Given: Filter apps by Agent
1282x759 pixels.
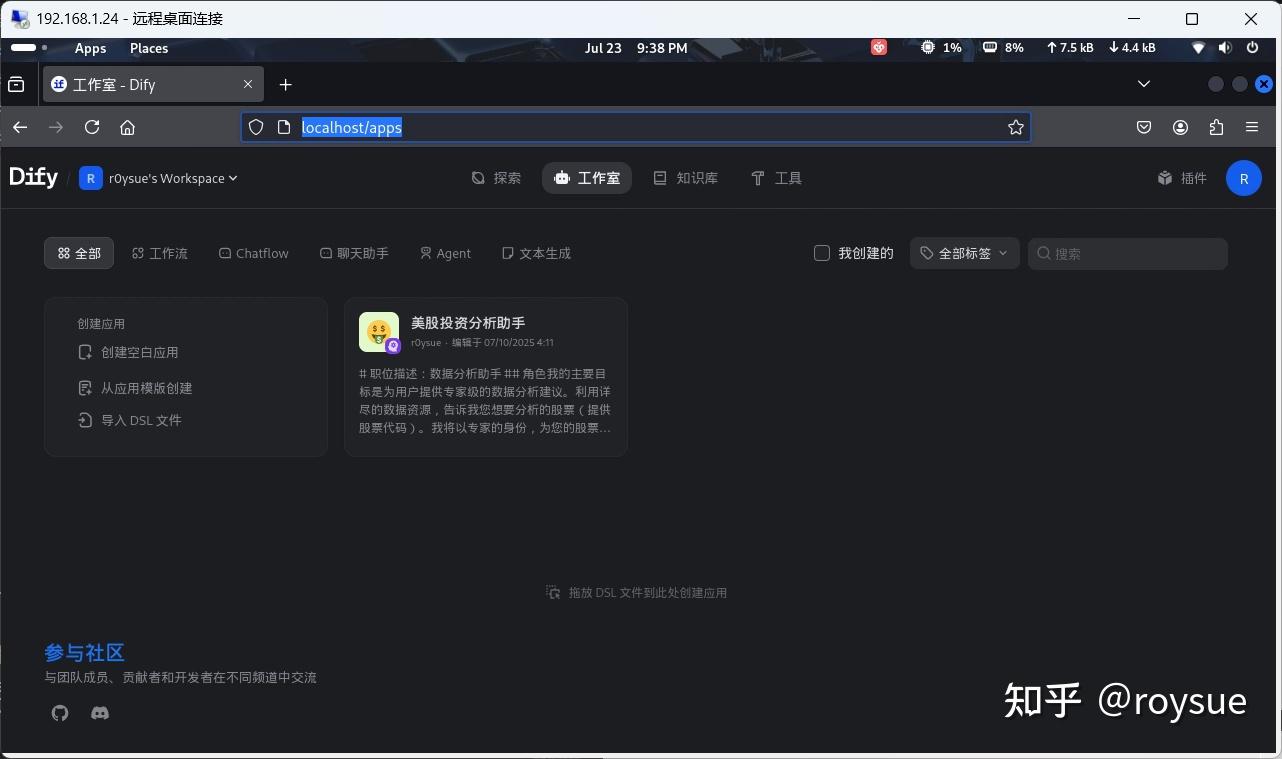Looking at the screenshot, I should click(445, 253).
